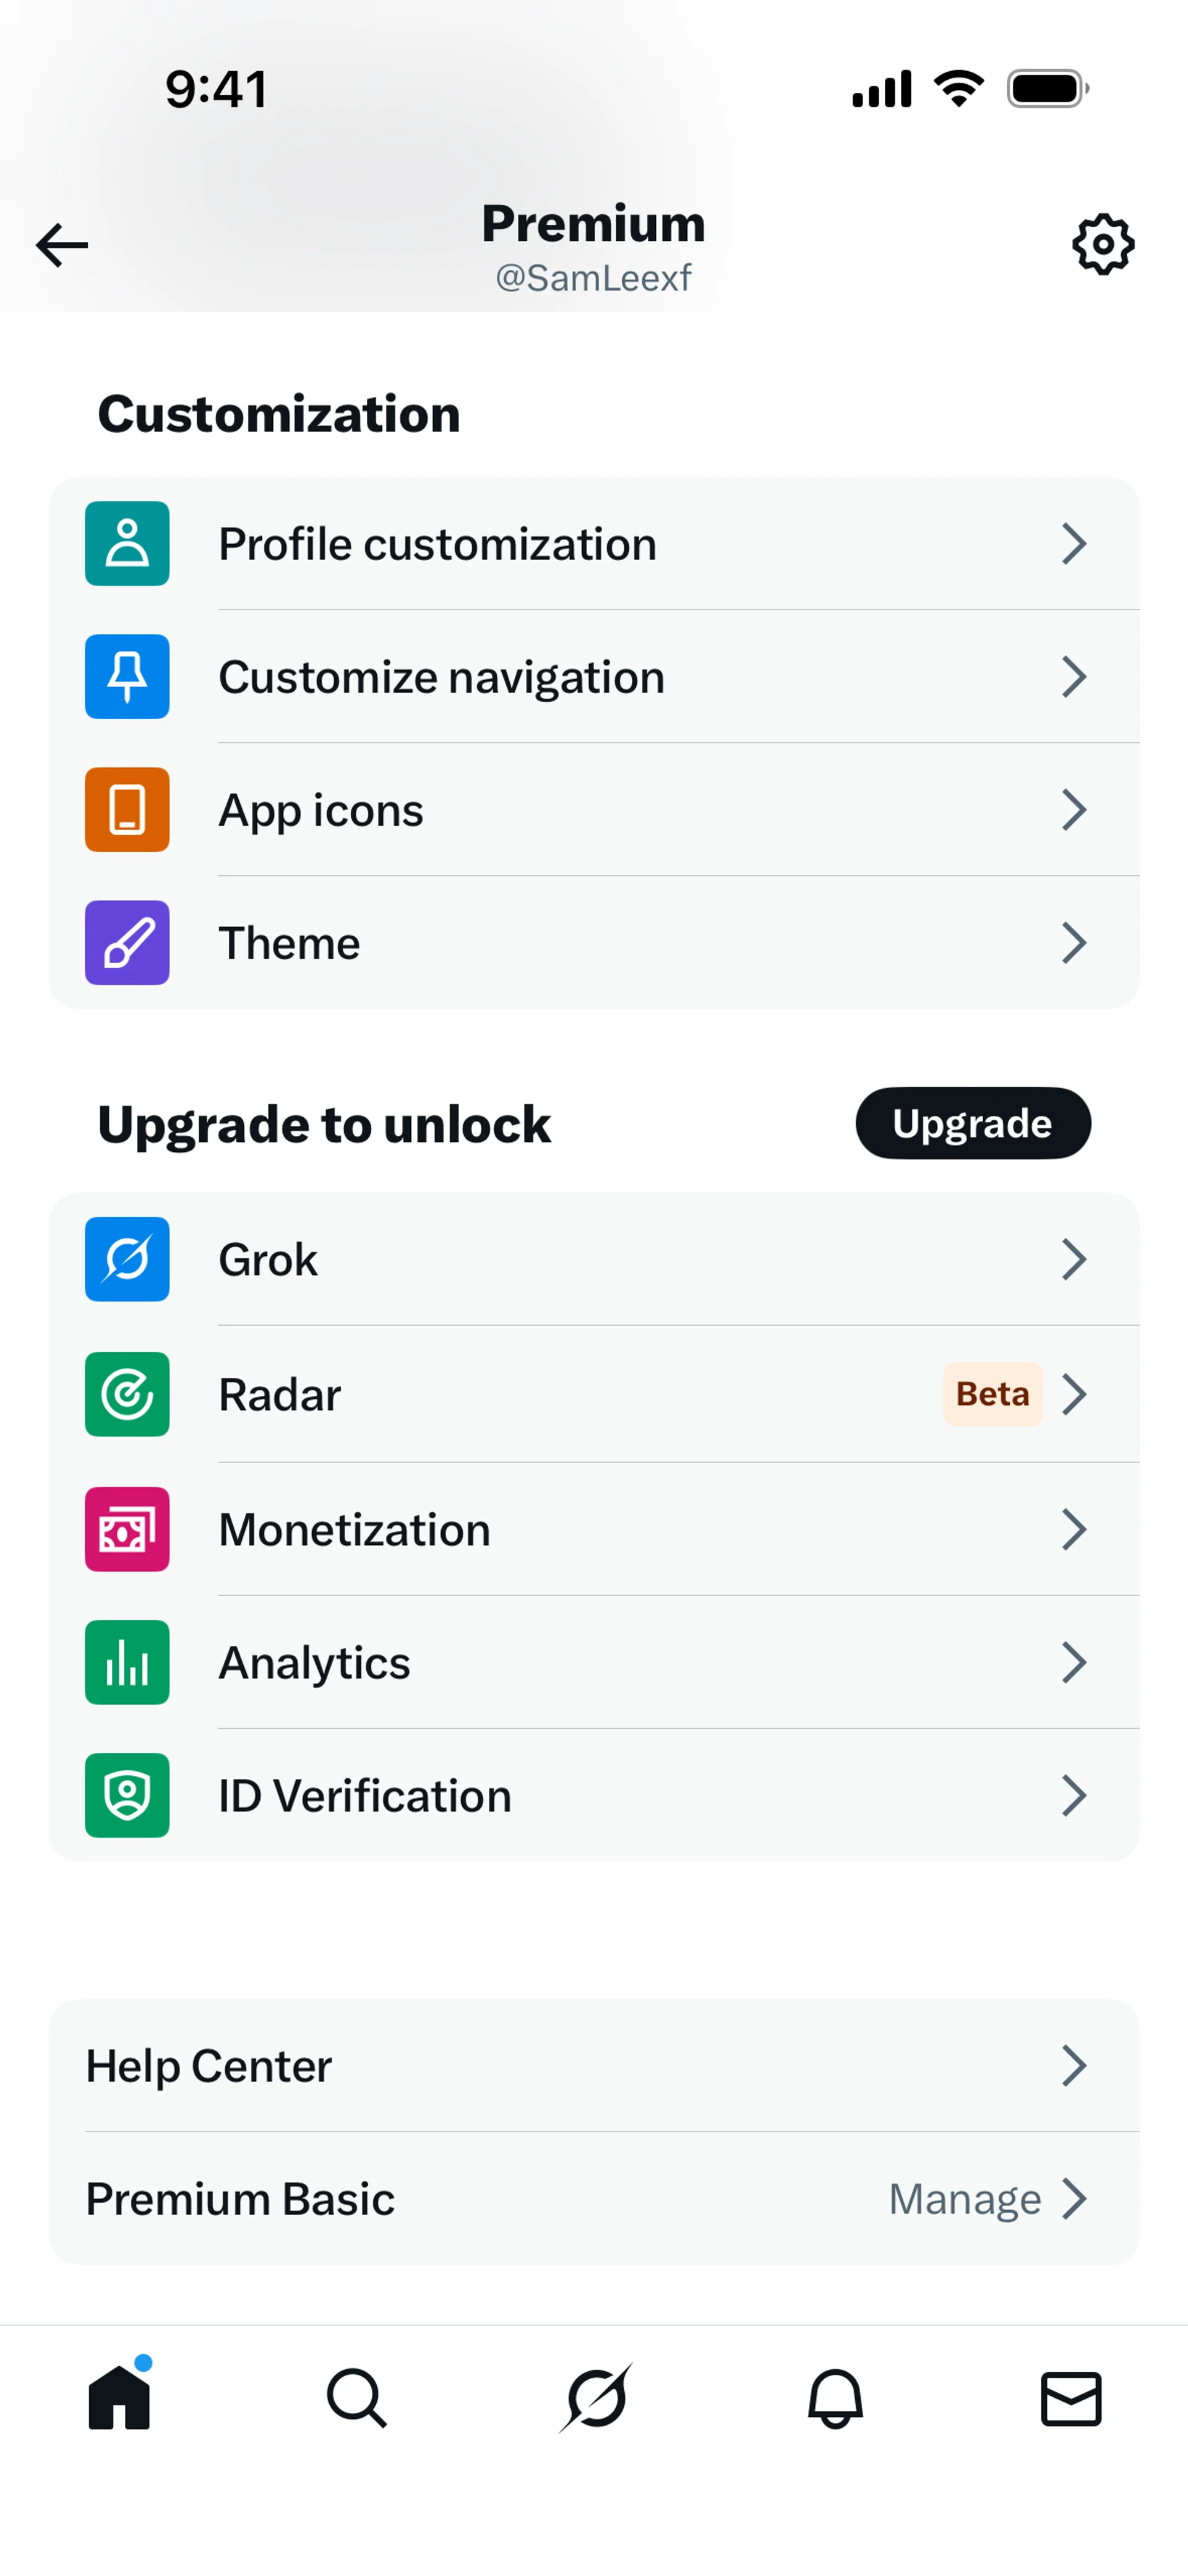Tap the green Analytics bar-chart icon
1188x2576 pixels.
click(127, 1661)
